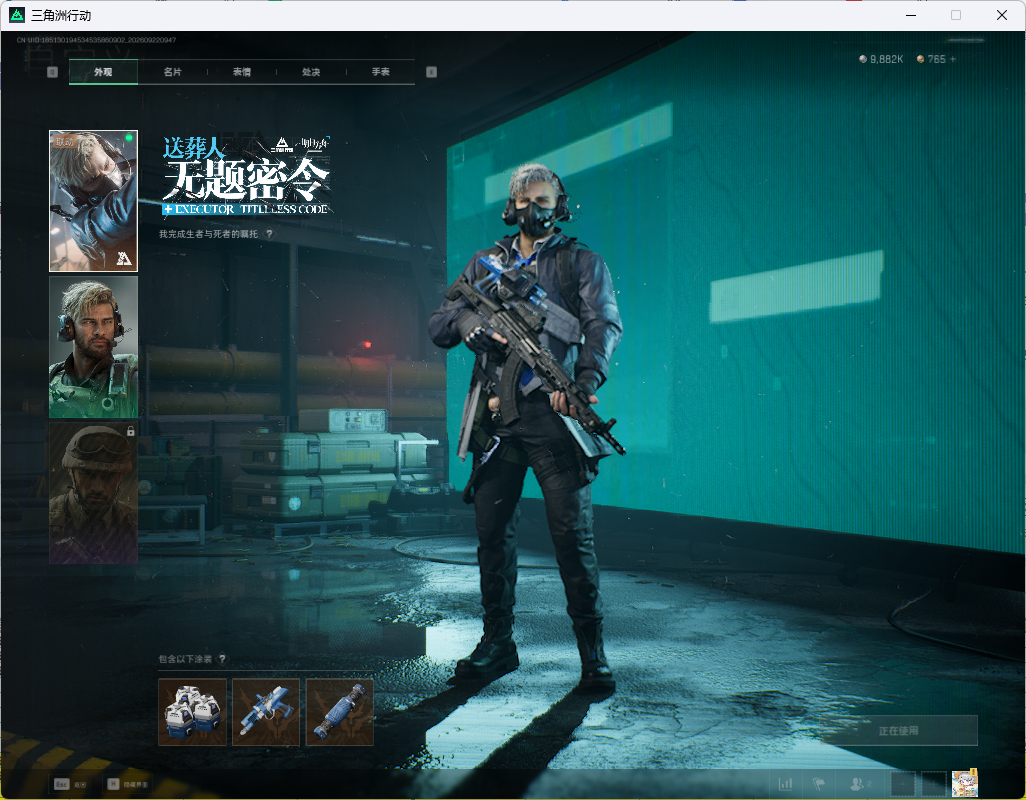Viewport: 1026px width, 800px height.
Task: Open the 表情 emote tab
Action: [x=242, y=72]
